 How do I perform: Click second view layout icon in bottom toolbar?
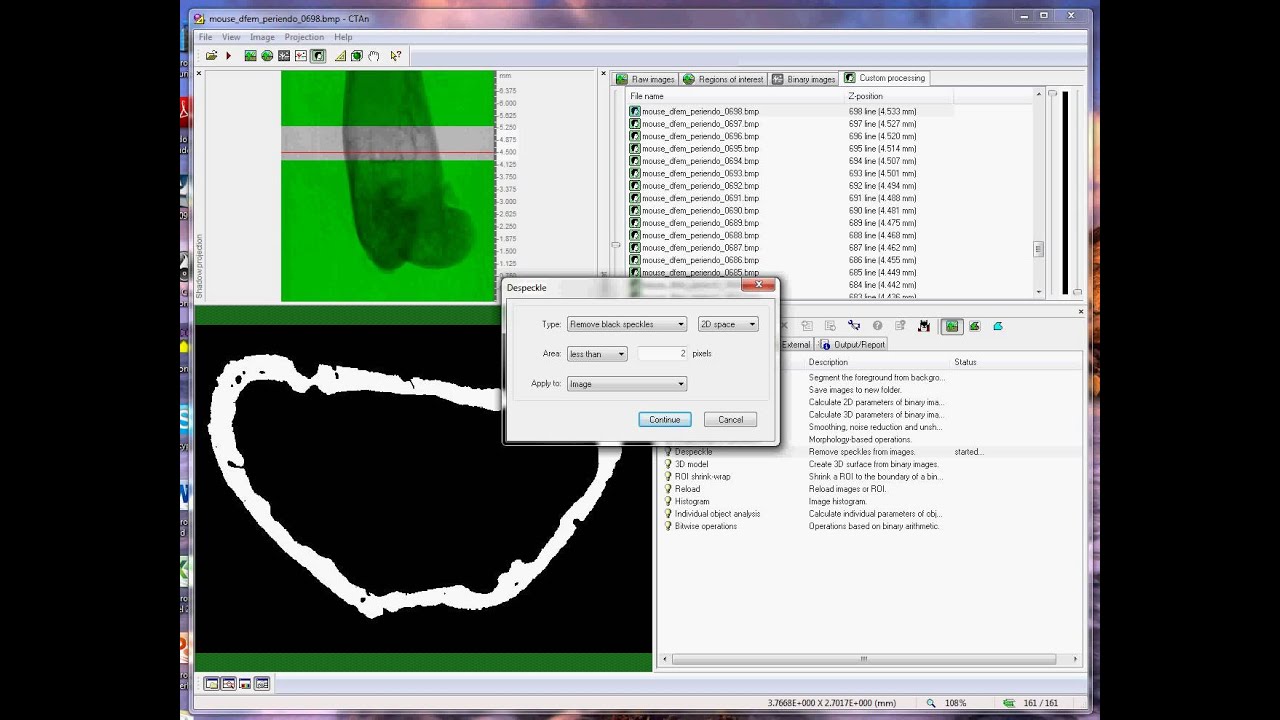pos(228,684)
